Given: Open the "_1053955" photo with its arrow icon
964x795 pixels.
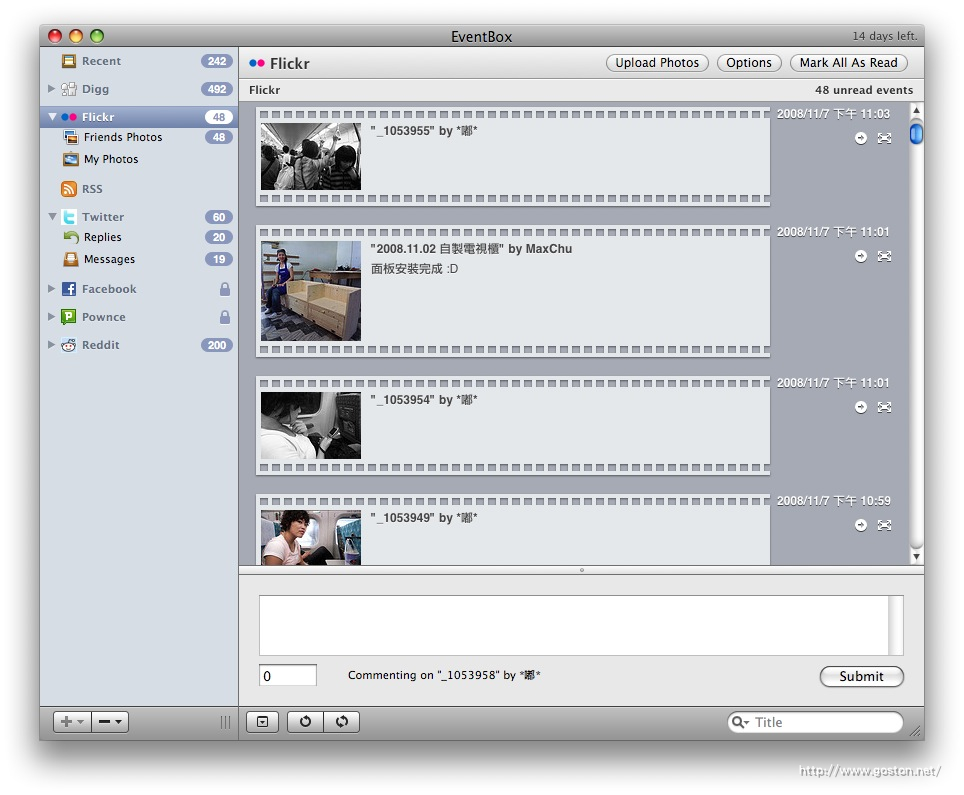Looking at the screenshot, I should 861,138.
